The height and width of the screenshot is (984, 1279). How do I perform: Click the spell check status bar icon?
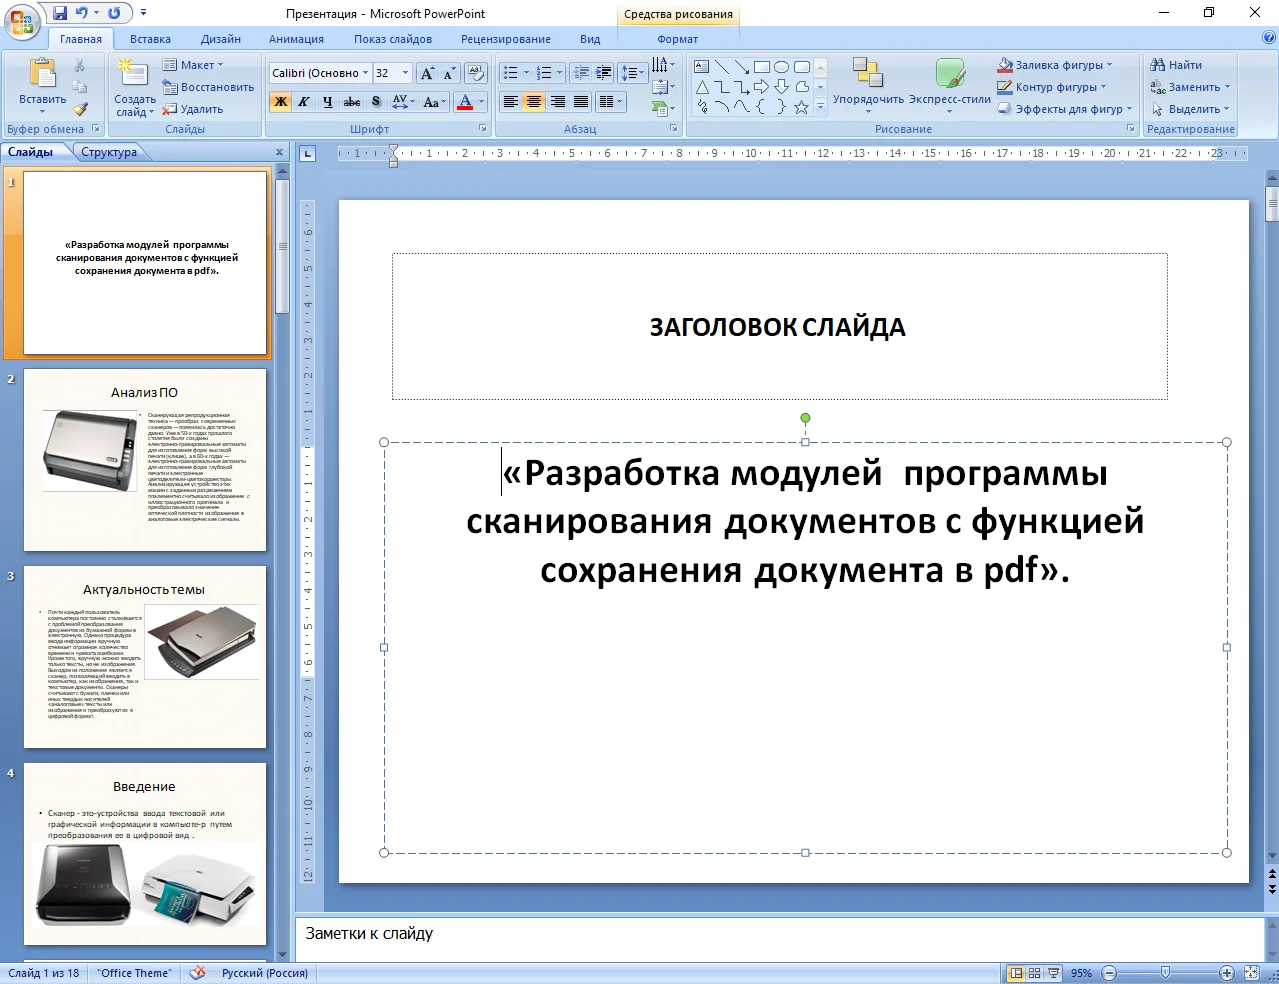coord(198,973)
